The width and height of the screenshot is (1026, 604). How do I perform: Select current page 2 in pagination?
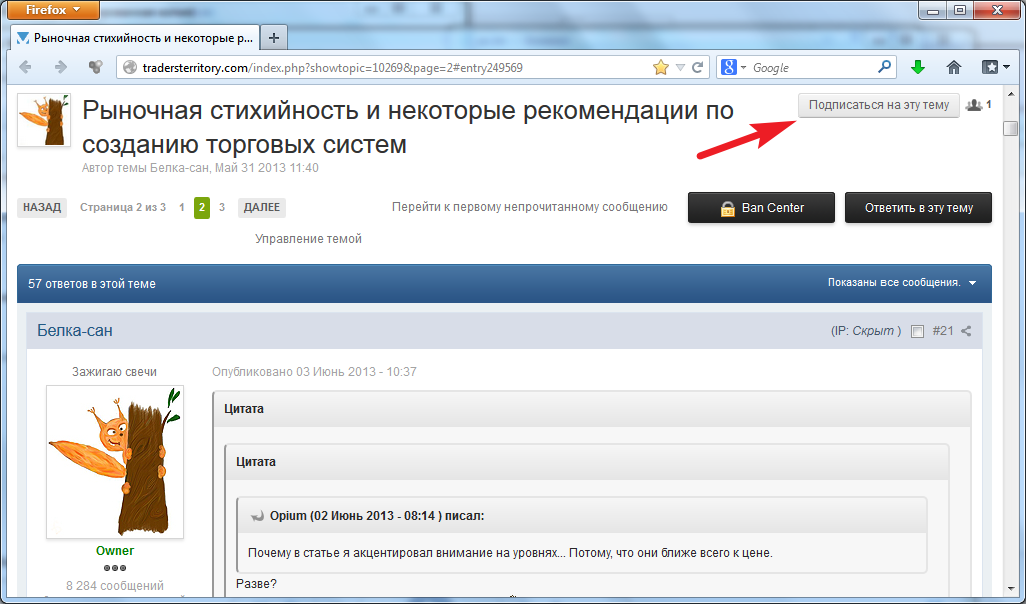(x=202, y=207)
